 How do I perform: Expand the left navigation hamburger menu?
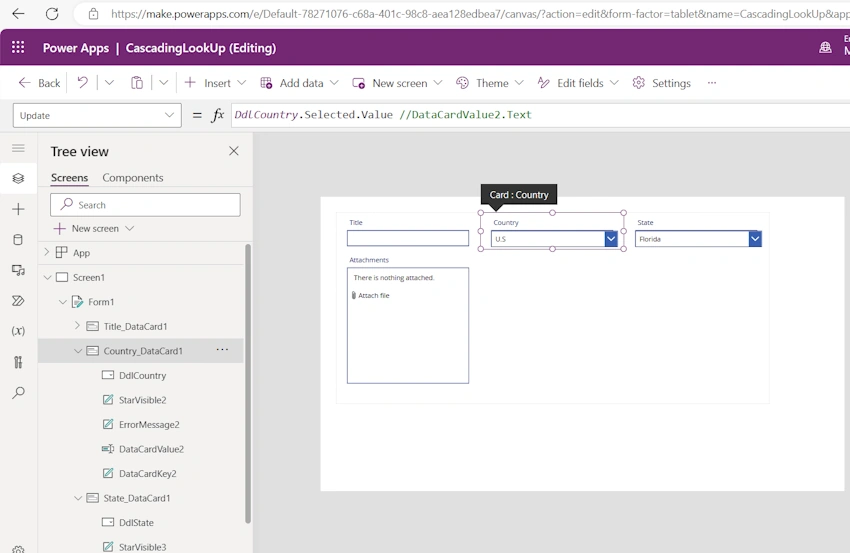(18, 149)
